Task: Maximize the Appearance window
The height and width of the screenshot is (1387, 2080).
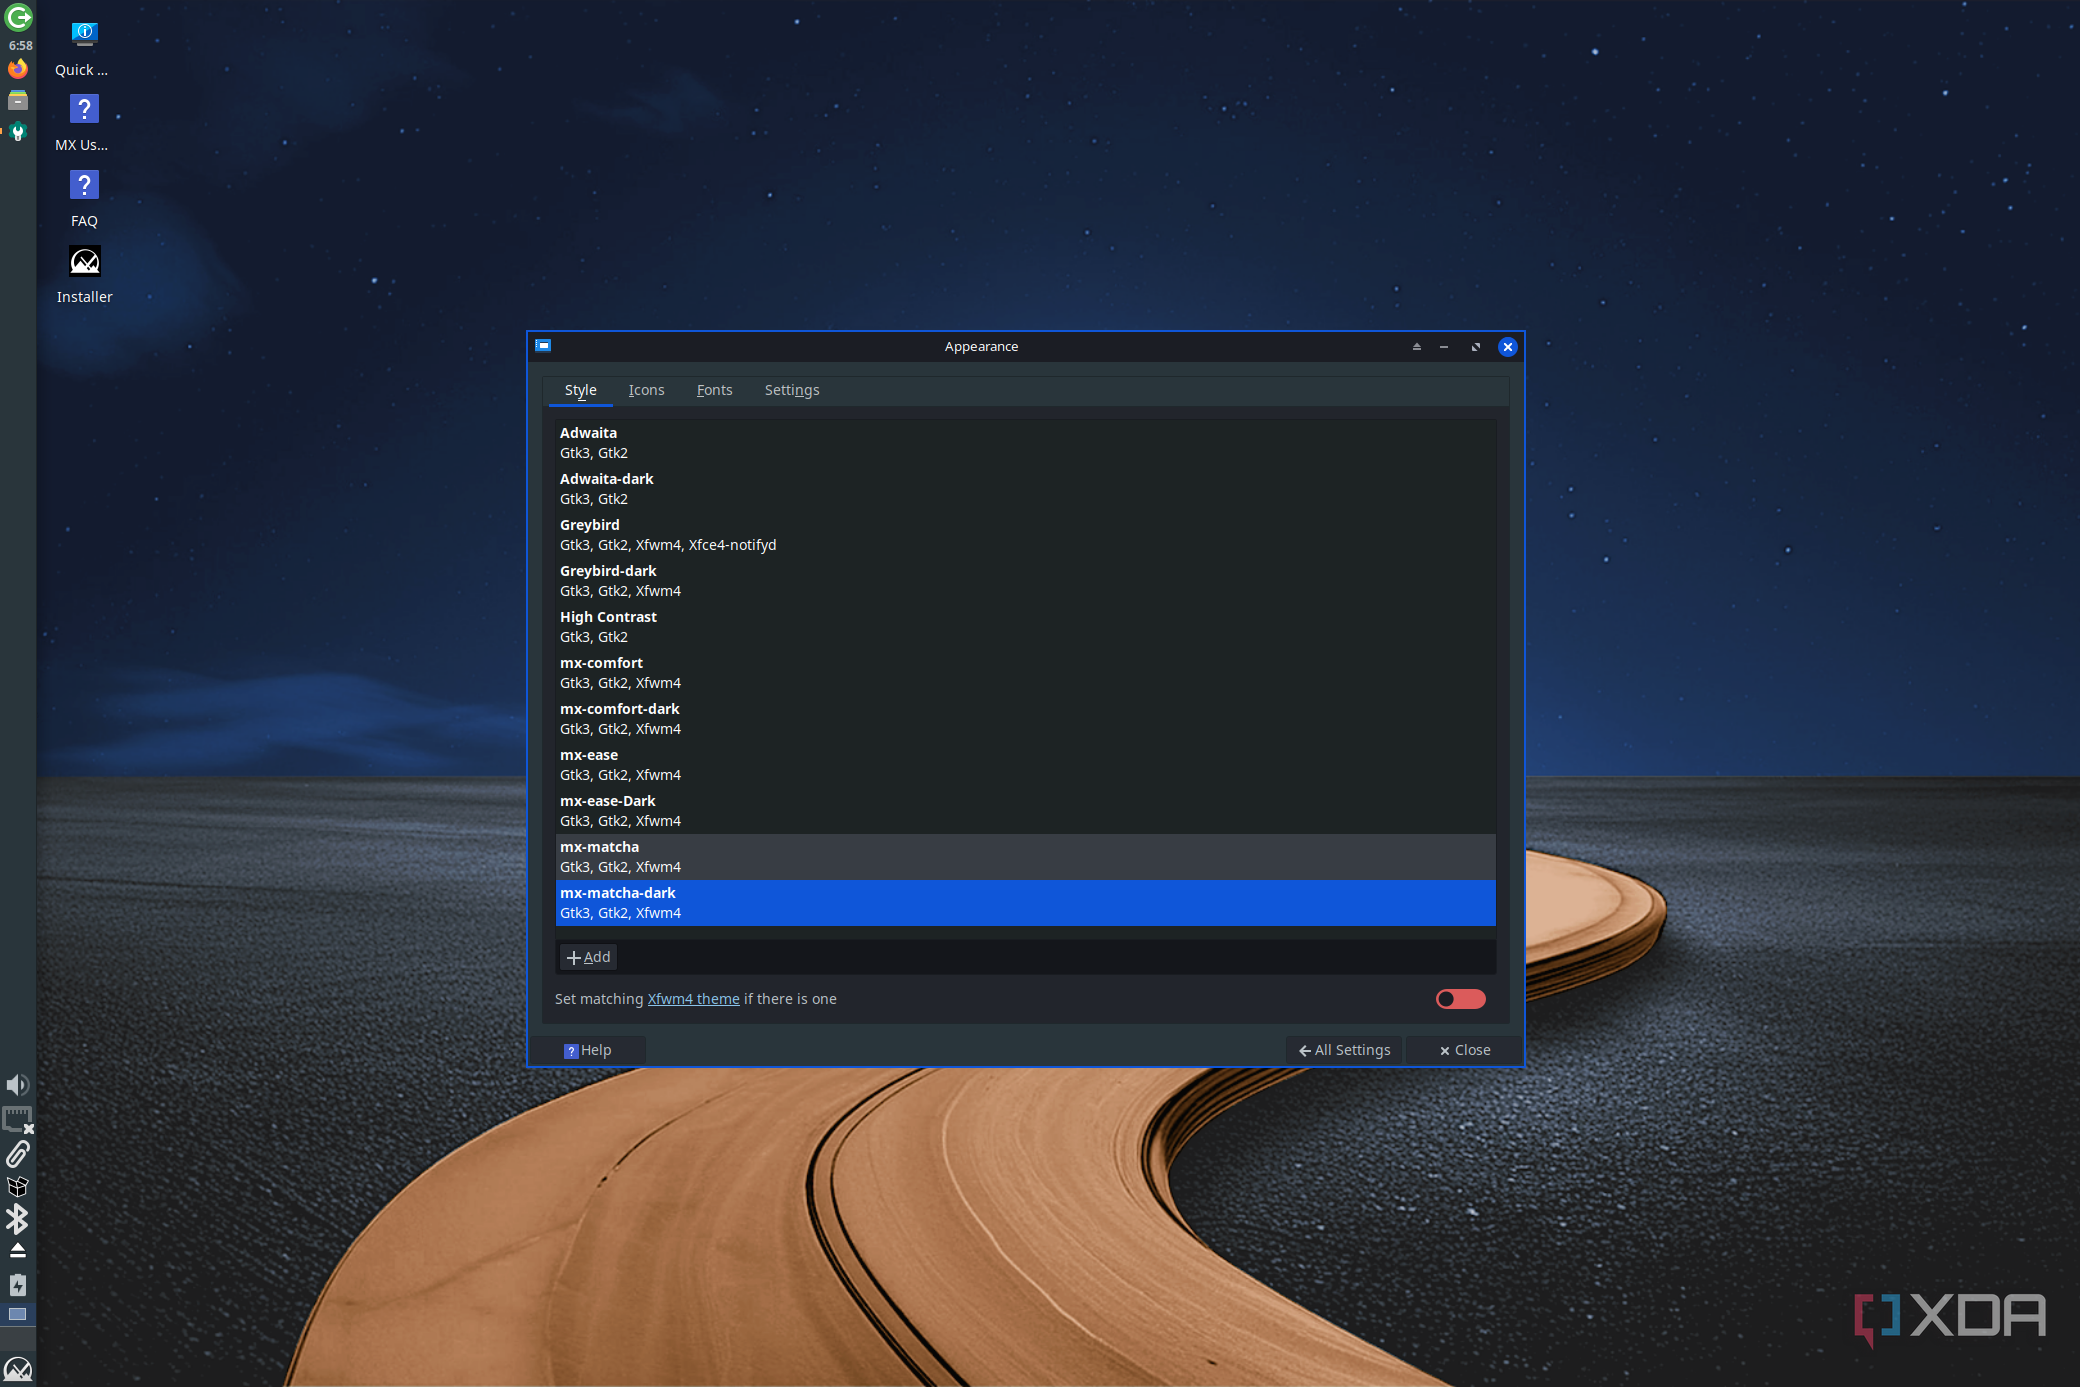Action: coord(1475,347)
